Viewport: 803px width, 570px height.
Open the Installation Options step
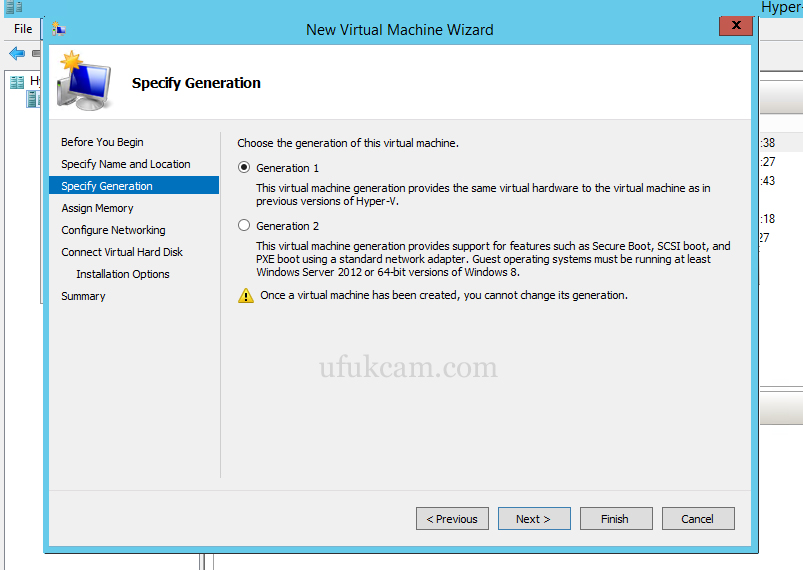123,274
